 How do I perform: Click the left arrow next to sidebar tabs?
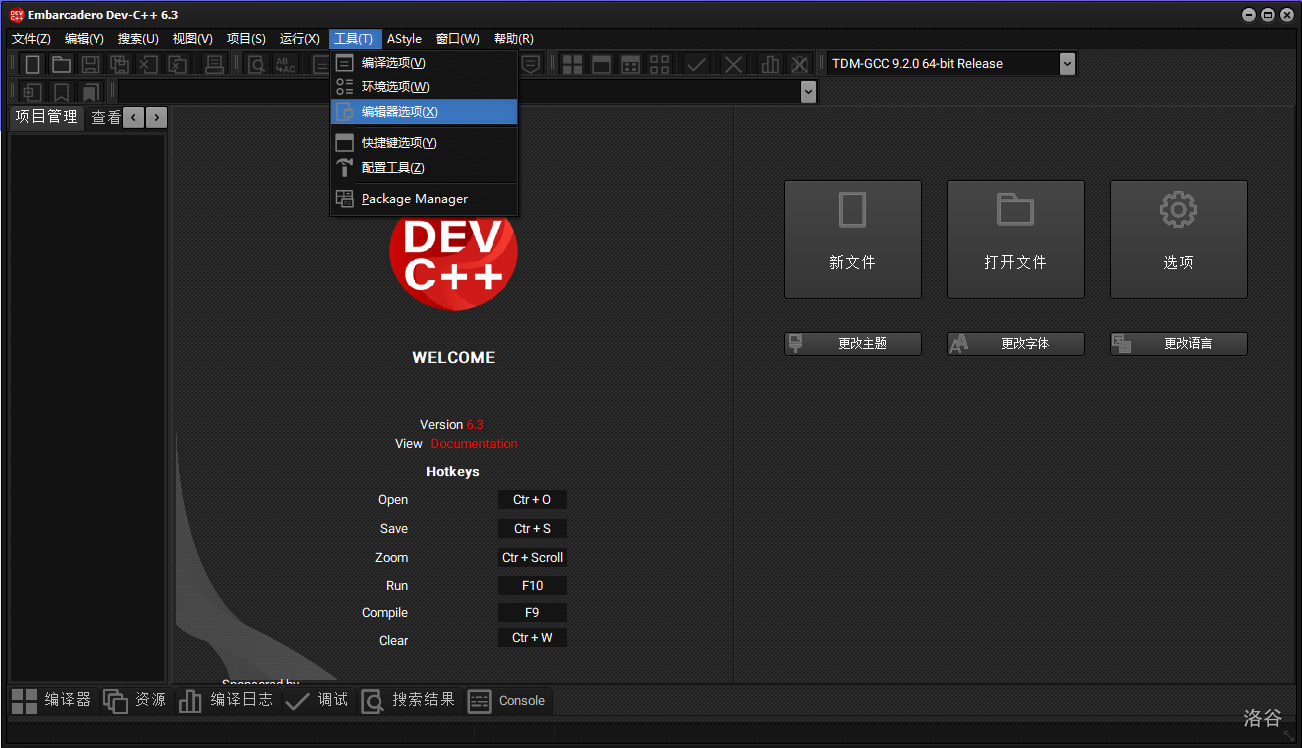[x=134, y=117]
